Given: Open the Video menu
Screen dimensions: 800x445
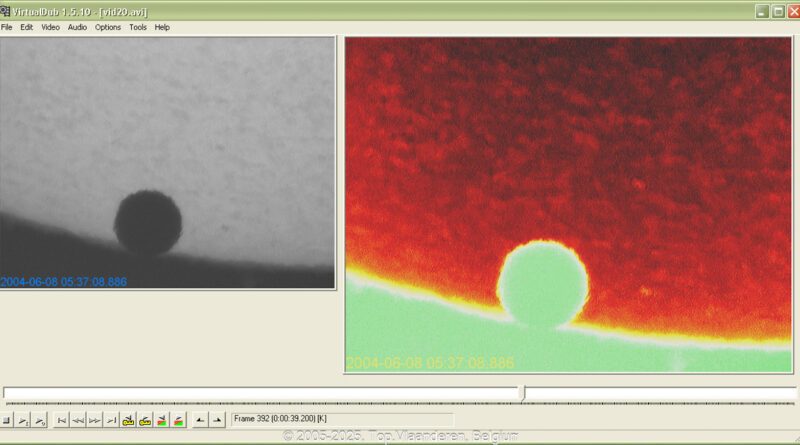Looking at the screenshot, I should coord(51,28).
